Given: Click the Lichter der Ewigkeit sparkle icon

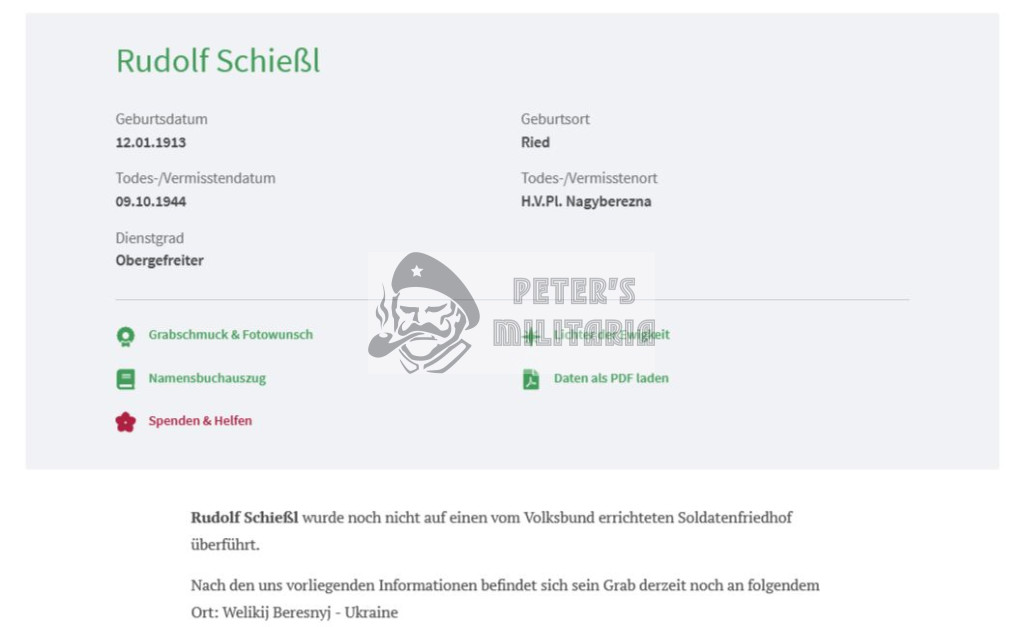Looking at the screenshot, I should [x=531, y=336].
